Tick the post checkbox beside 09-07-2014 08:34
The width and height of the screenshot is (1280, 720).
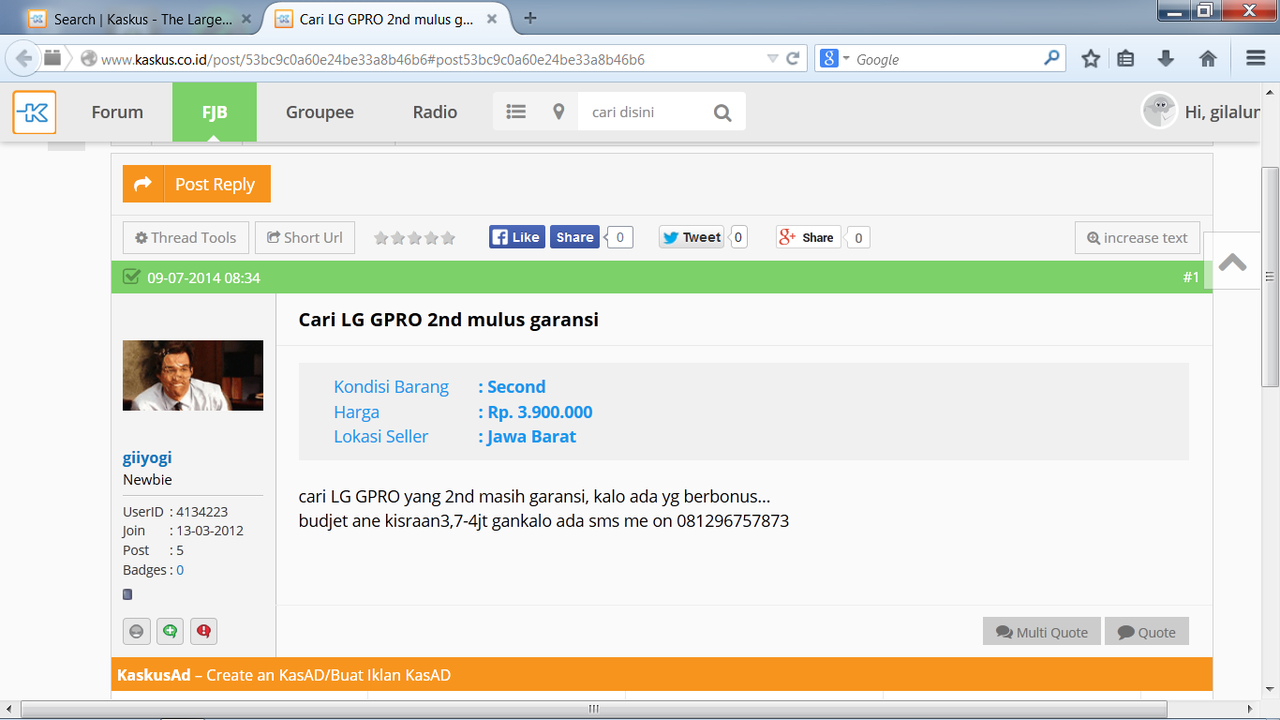coord(131,277)
